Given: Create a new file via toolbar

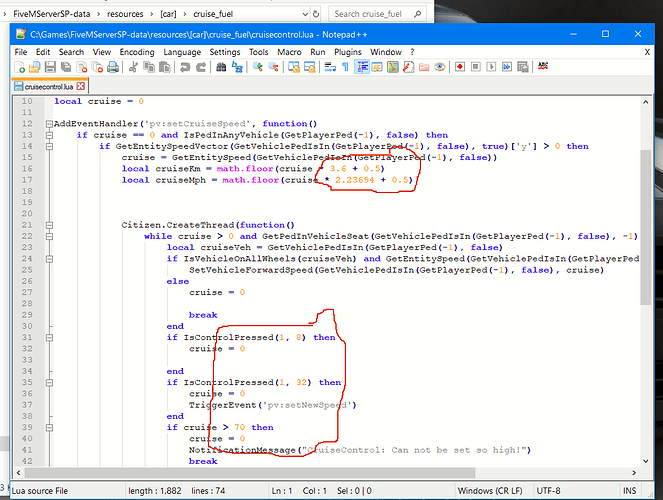Looking at the screenshot, I should tap(19, 67).
